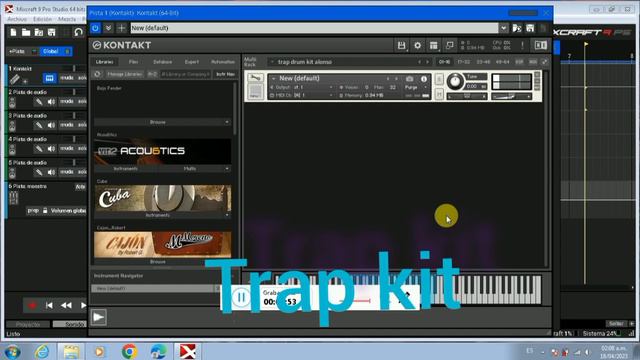
Task: Click Kontakt save floppy disk icon
Action: click(x=402, y=45)
